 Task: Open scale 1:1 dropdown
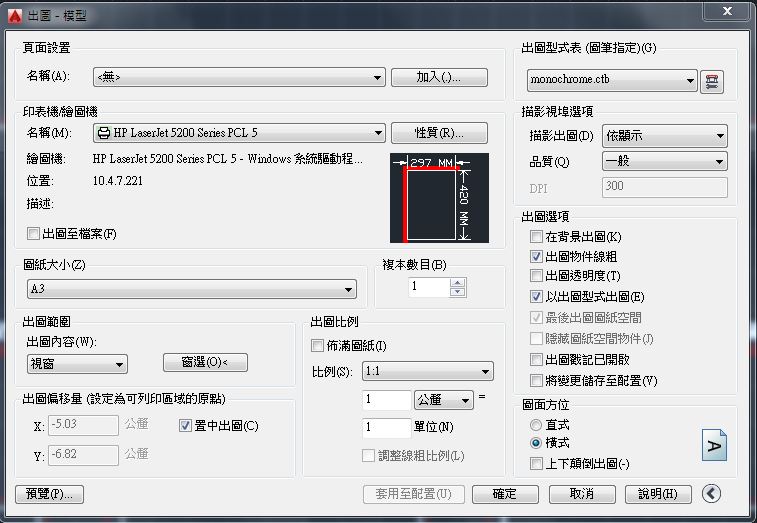click(428, 371)
